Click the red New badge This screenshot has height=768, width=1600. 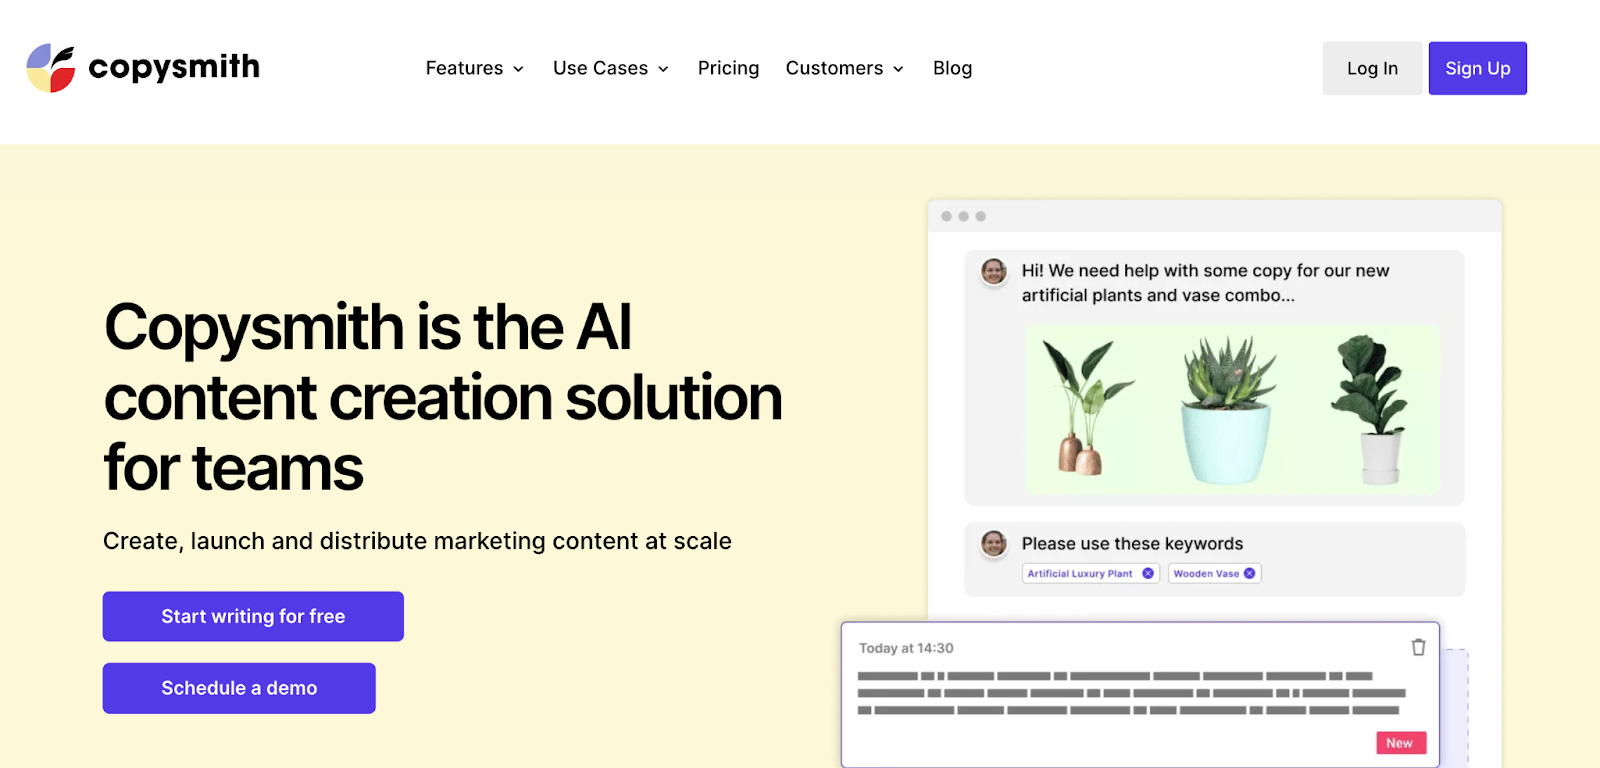pos(1401,743)
